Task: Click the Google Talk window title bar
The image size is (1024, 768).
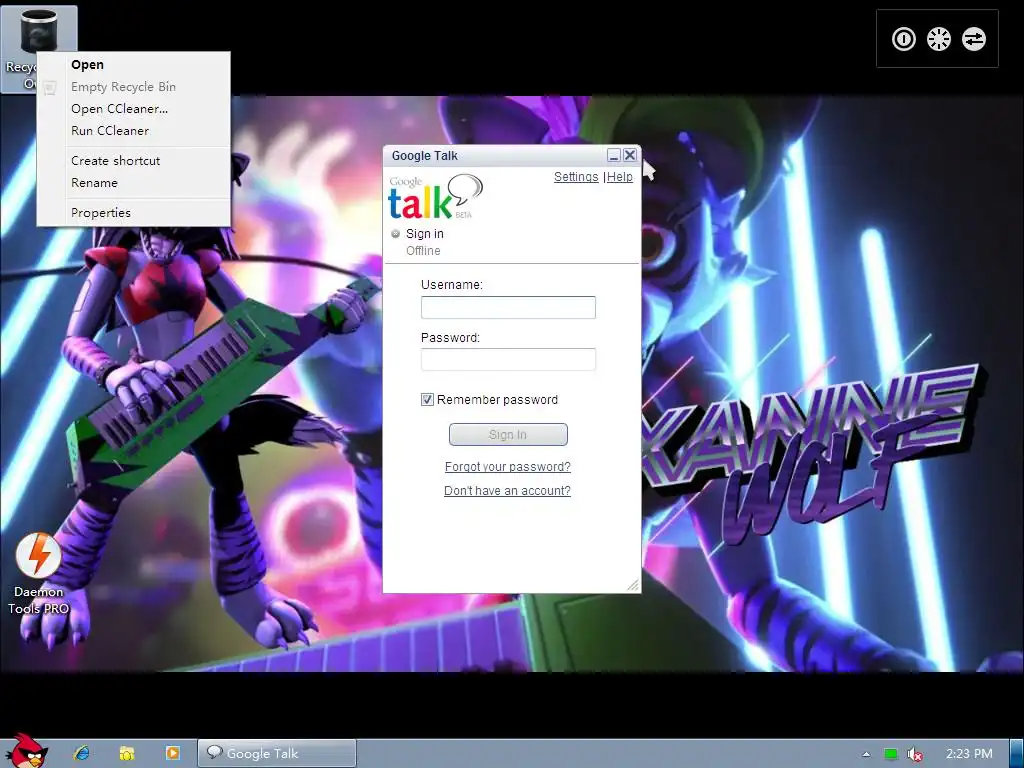Action: (x=496, y=155)
